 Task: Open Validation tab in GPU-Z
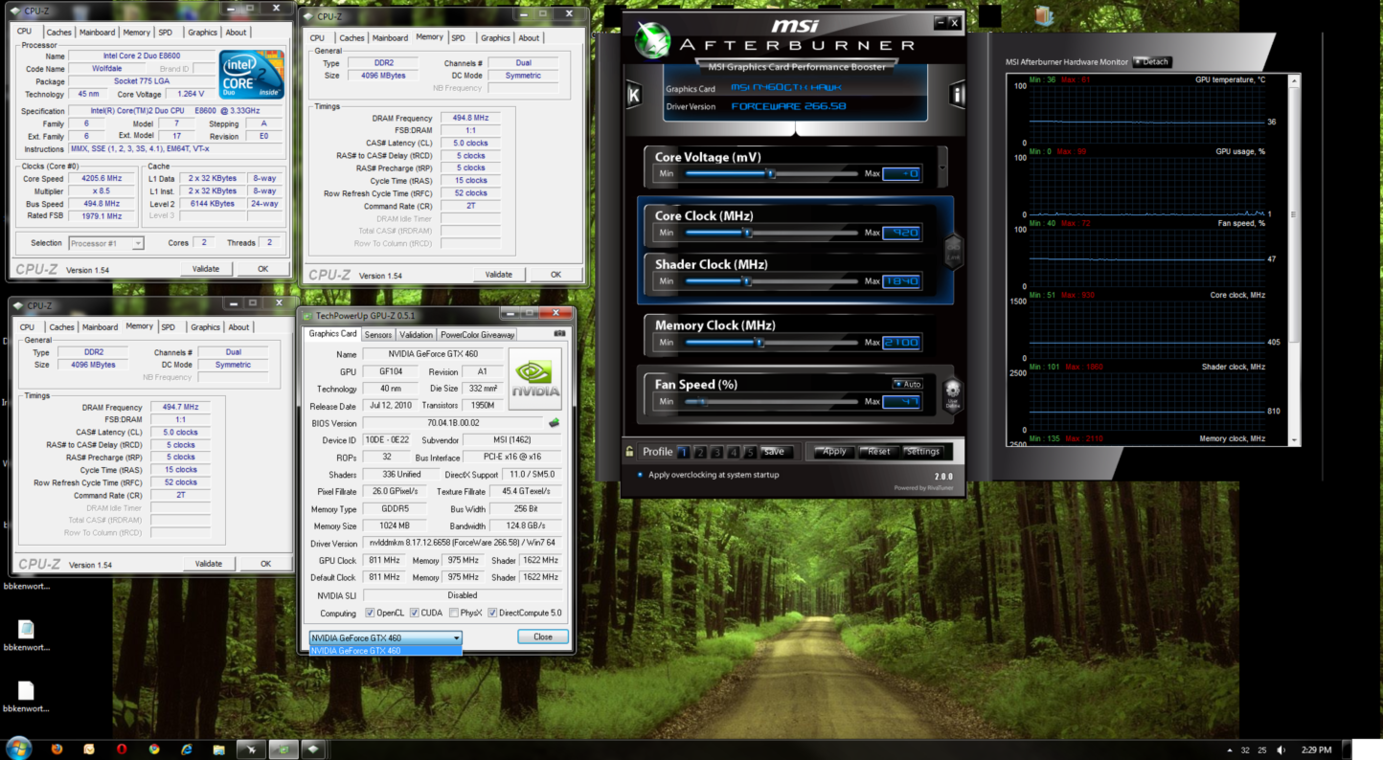pos(416,335)
